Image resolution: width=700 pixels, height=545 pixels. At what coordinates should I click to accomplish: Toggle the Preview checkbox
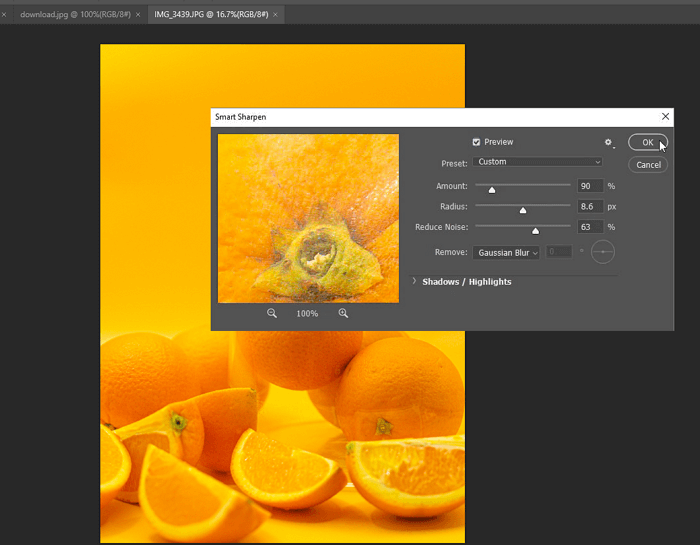[x=477, y=143]
